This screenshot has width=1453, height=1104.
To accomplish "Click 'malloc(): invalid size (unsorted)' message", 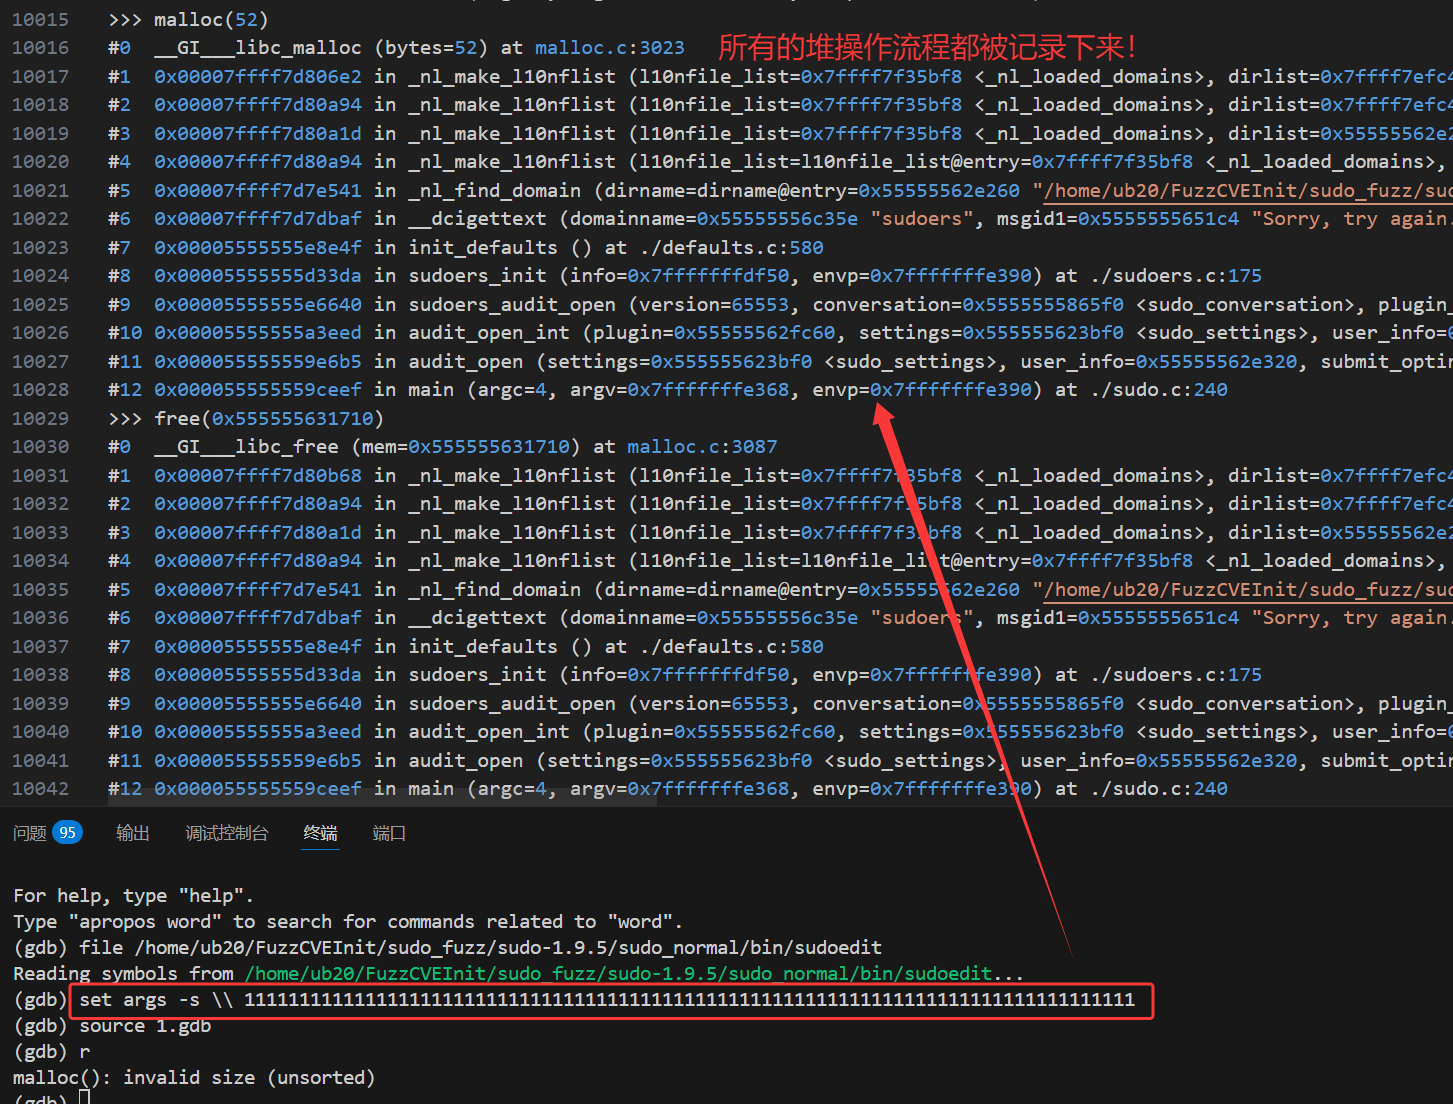I will [194, 1078].
